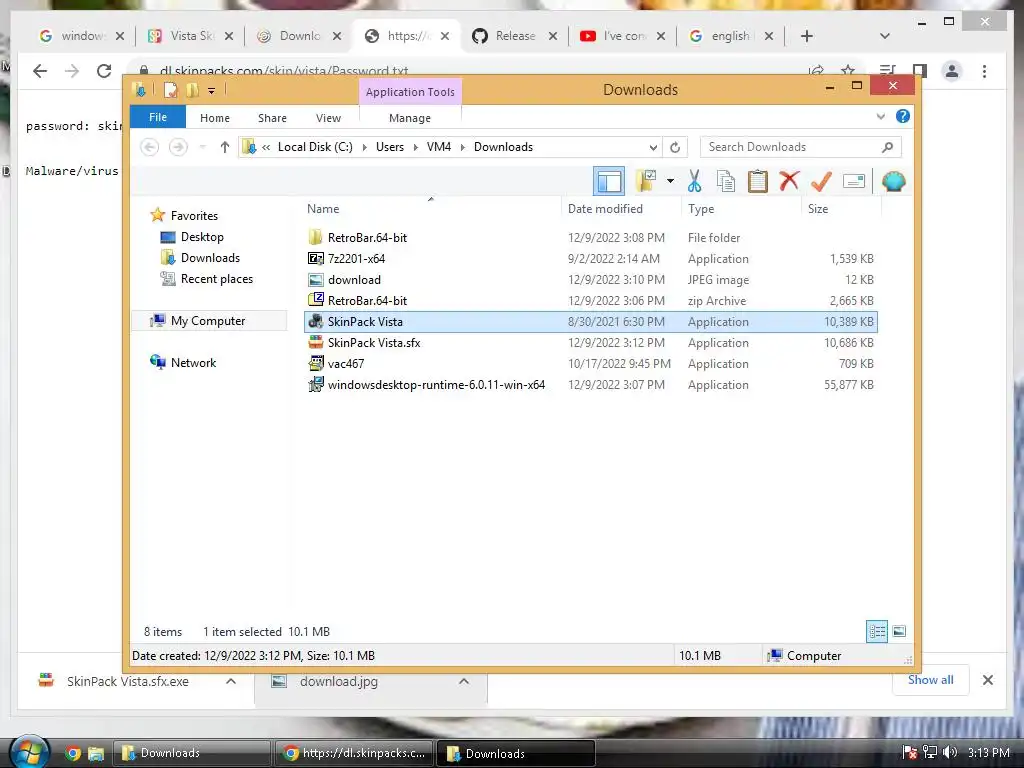This screenshot has width=1024, height=768.
Task: Open Chrome three-dot menu
Action: [984, 71]
